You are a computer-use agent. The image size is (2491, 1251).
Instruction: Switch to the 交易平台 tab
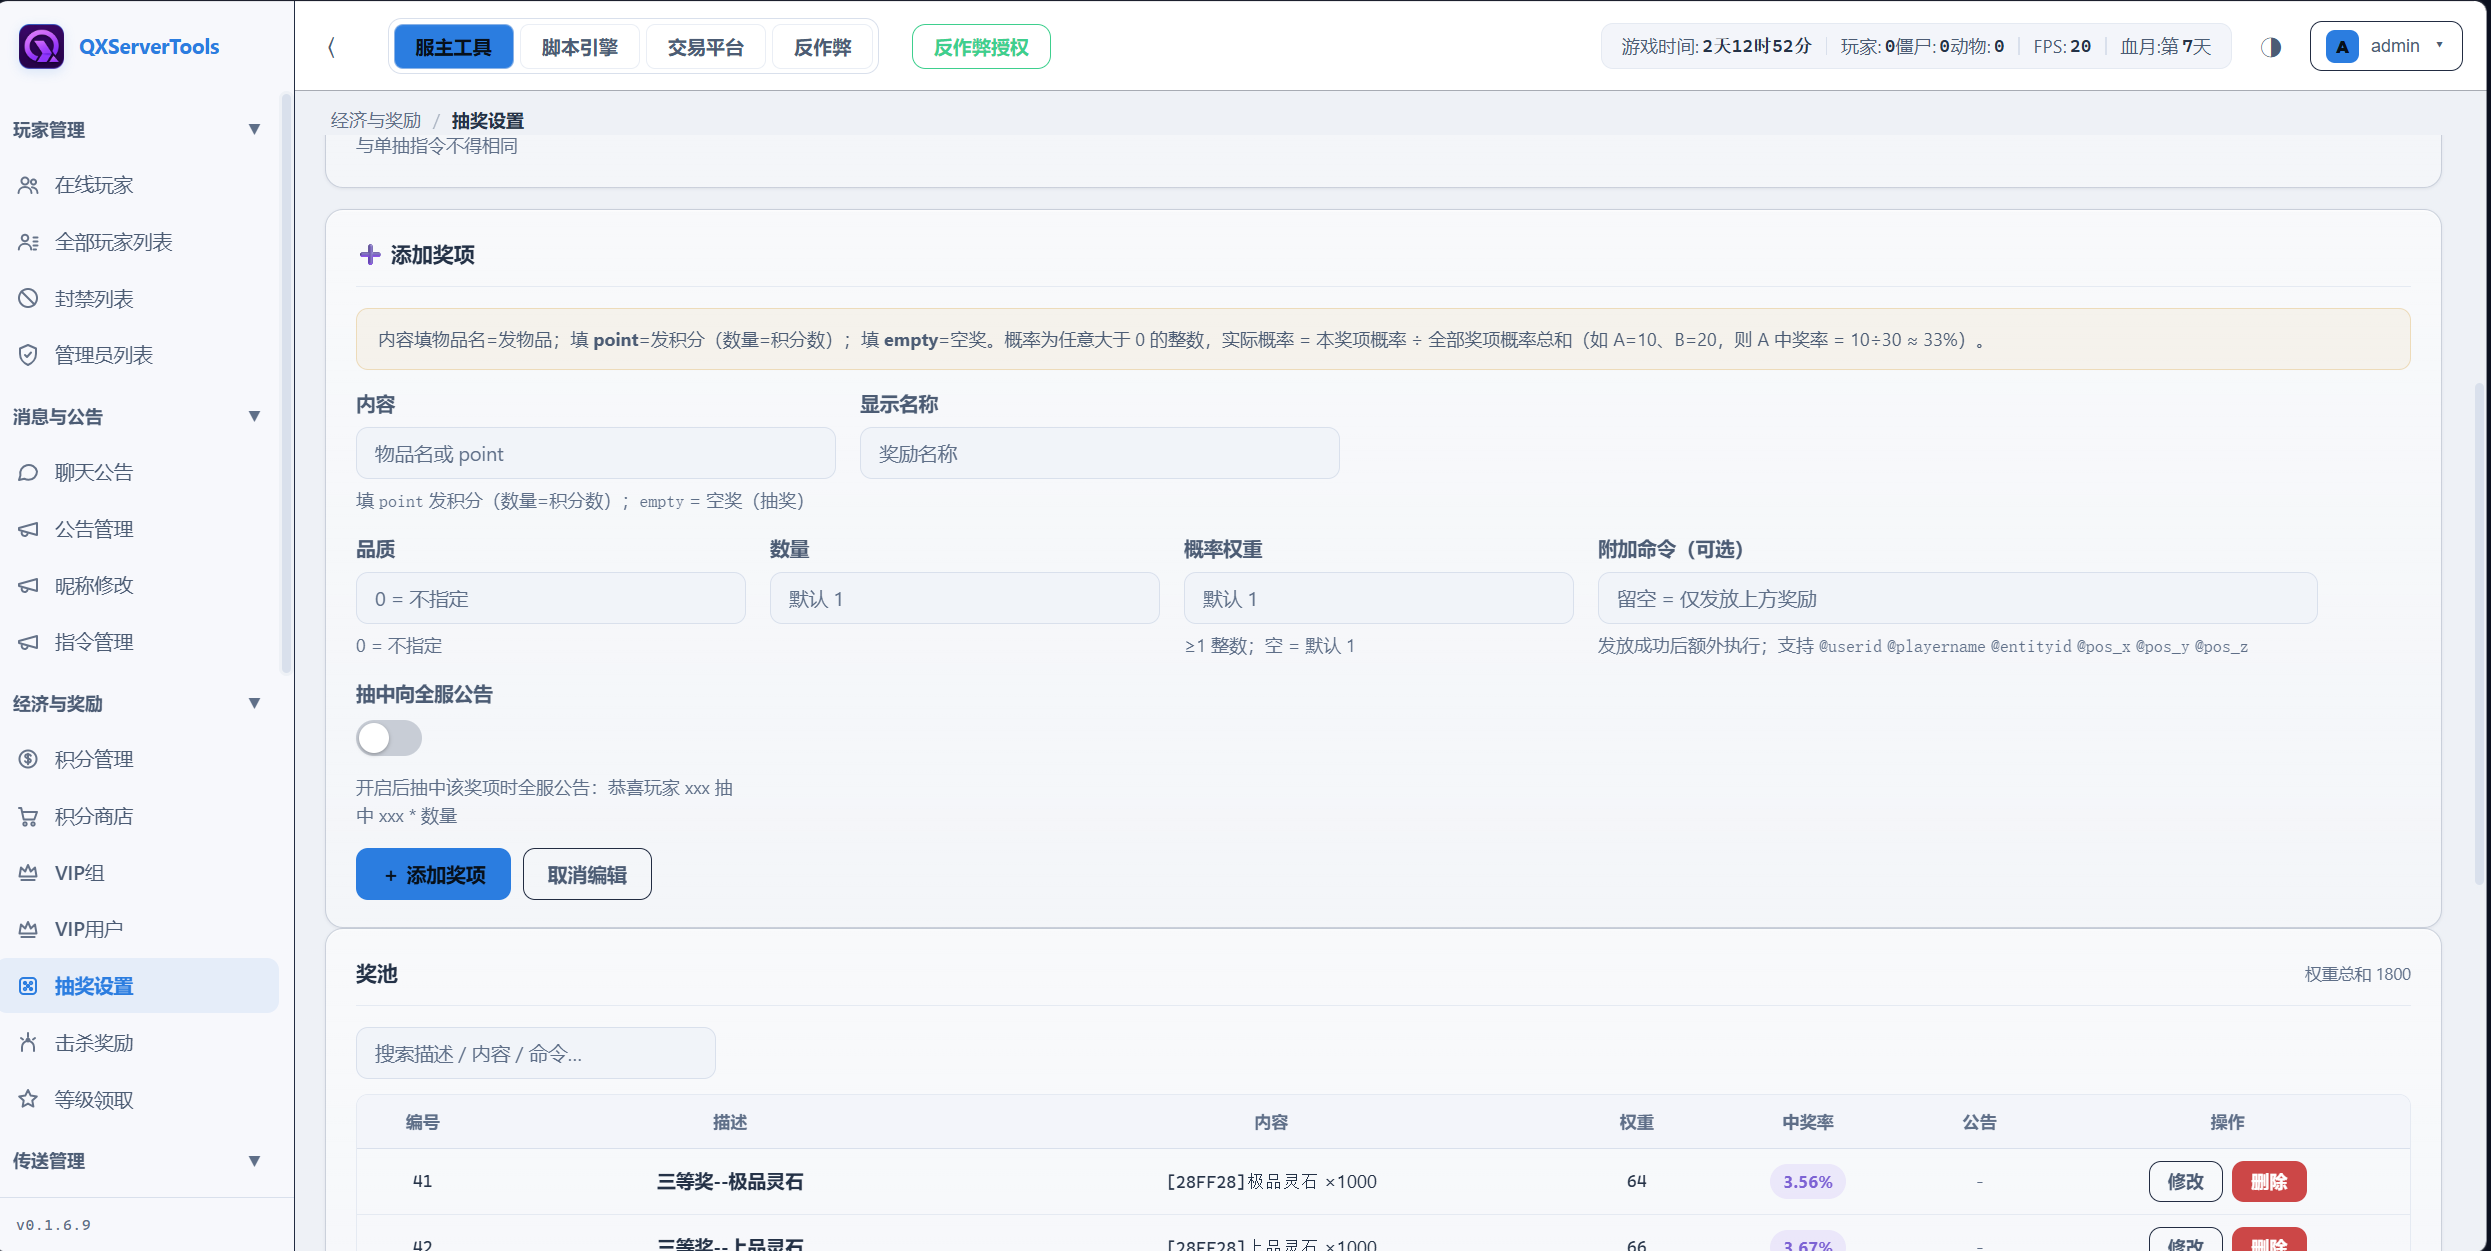[706, 47]
